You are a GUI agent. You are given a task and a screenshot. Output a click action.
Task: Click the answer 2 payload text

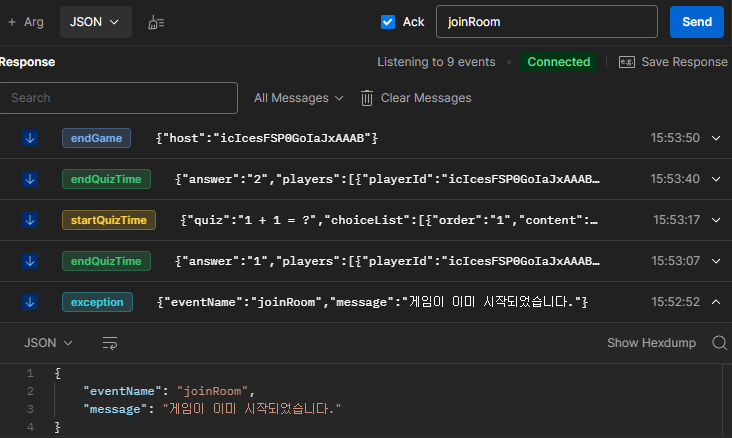coord(387,179)
